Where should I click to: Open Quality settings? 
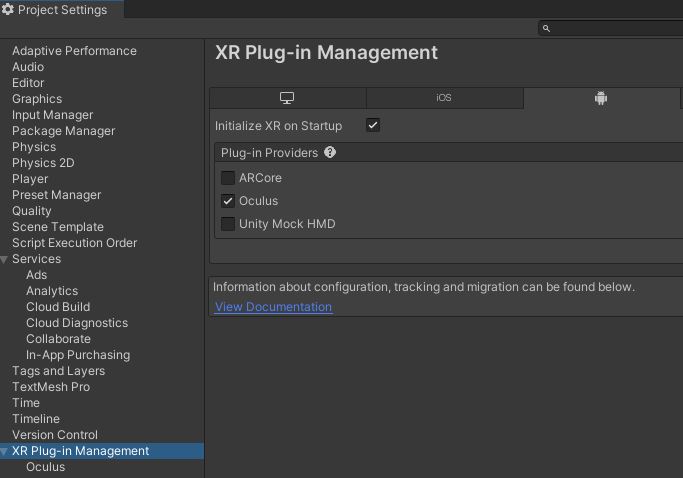click(x=32, y=211)
